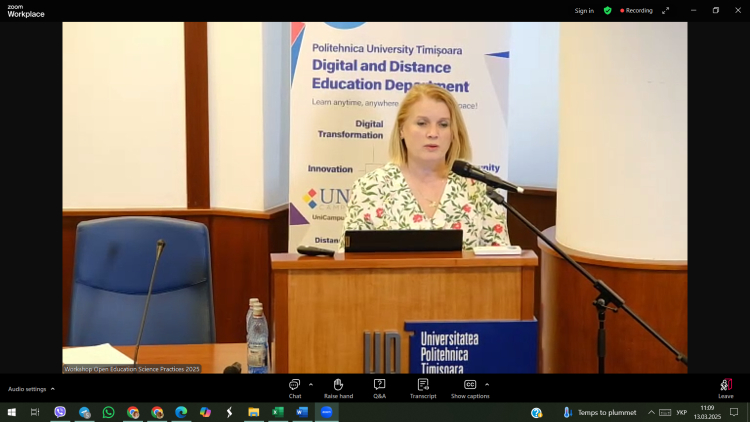
Task: Expand Audio settings menu arrow
Action: tap(53, 389)
